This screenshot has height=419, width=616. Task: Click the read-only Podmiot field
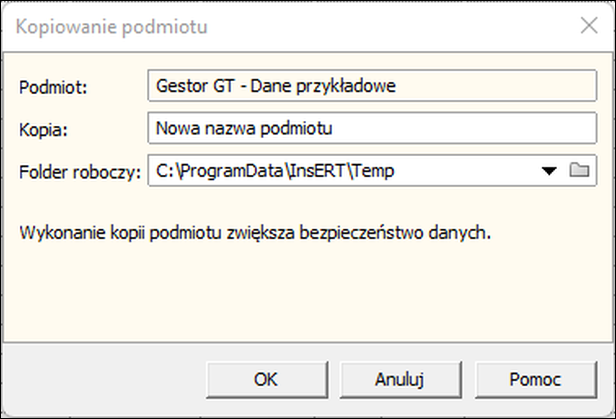click(x=372, y=86)
